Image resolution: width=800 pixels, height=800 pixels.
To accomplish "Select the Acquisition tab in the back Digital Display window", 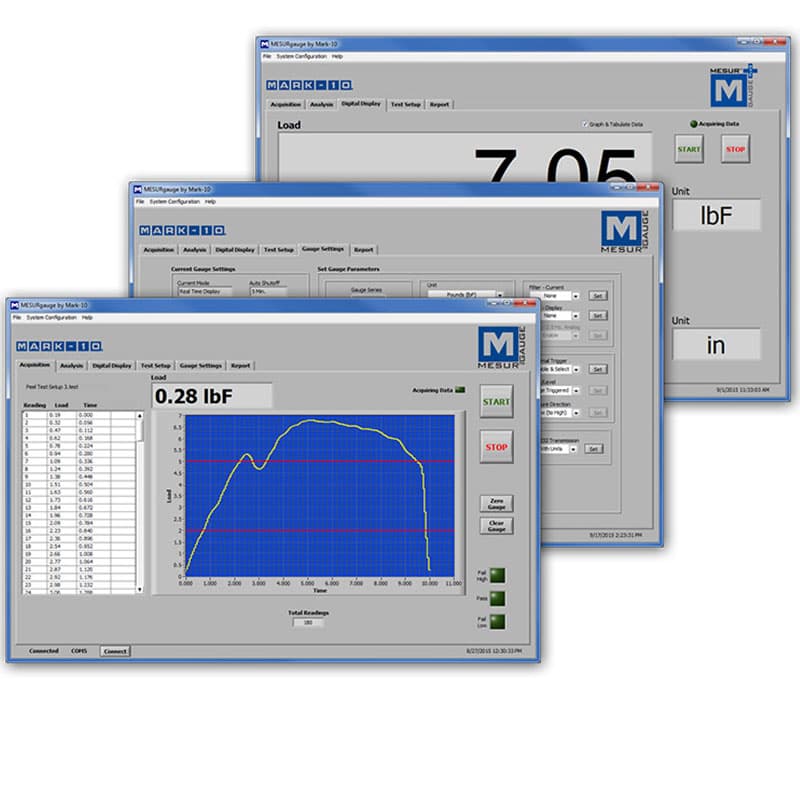I will [286, 105].
